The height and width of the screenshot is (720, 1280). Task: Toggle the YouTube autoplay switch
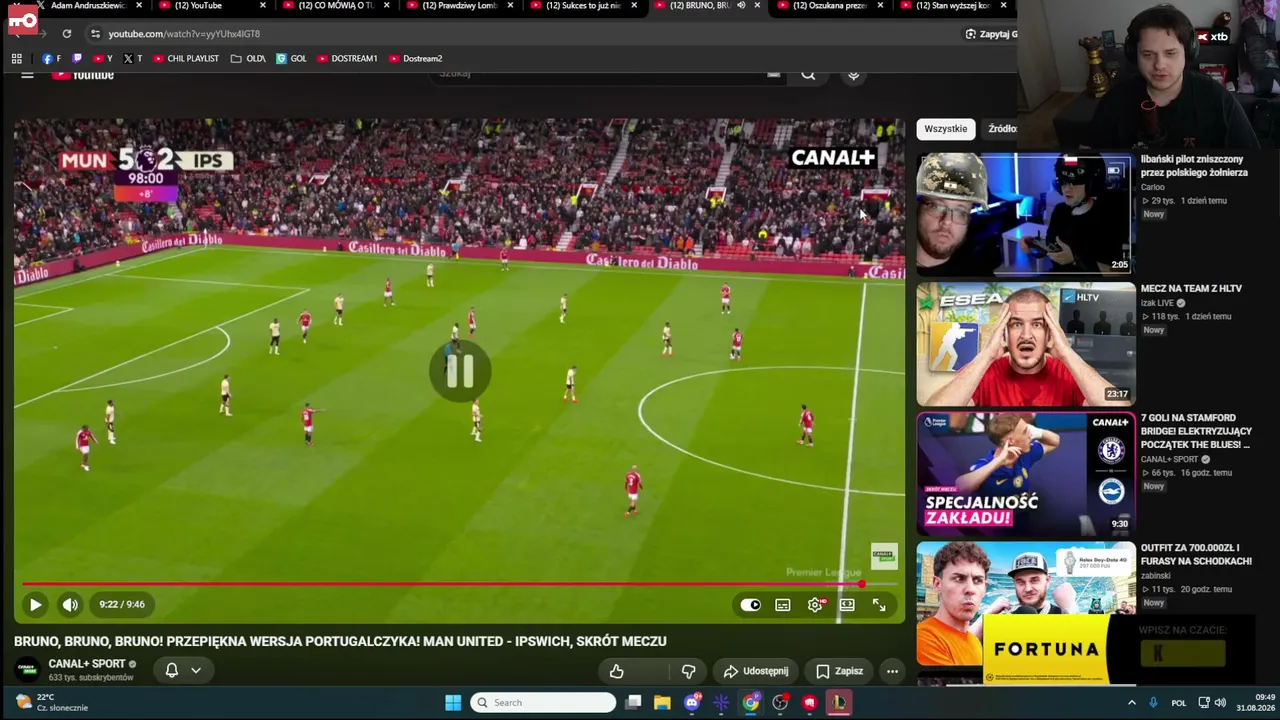click(x=751, y=604)
